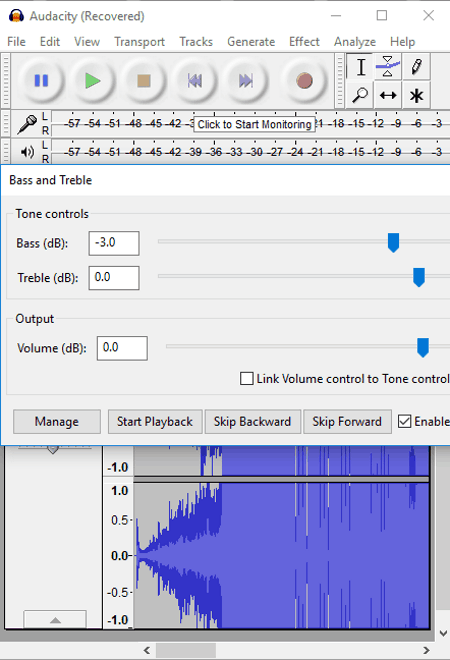Image resolution: width=450 pixels, height=660 pixels.
Task: Open the Edit menu
Action: (x=50, y=42)
